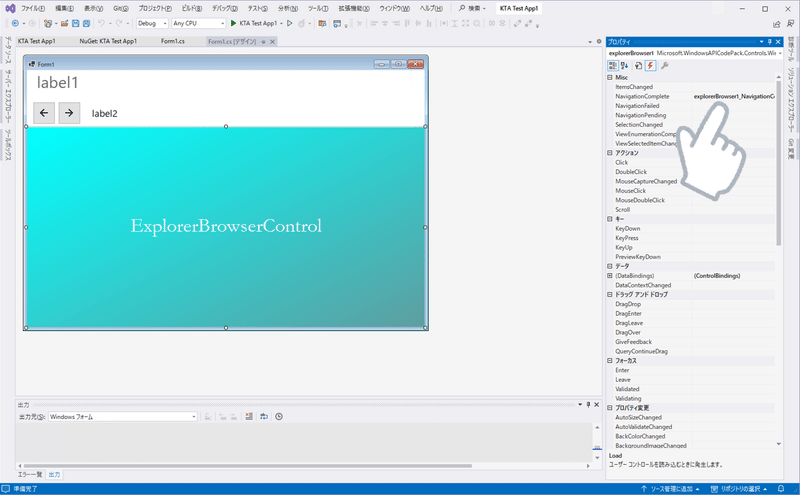The image size is (800, 495).
Task: Click Start Without Debugging outline play icon
Action: (289, 23)
